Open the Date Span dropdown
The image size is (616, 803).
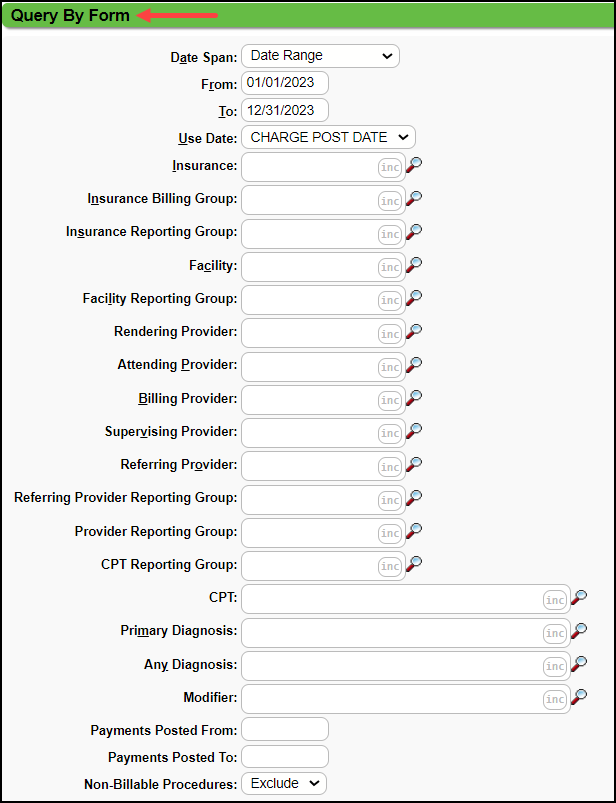click(320, 56)
